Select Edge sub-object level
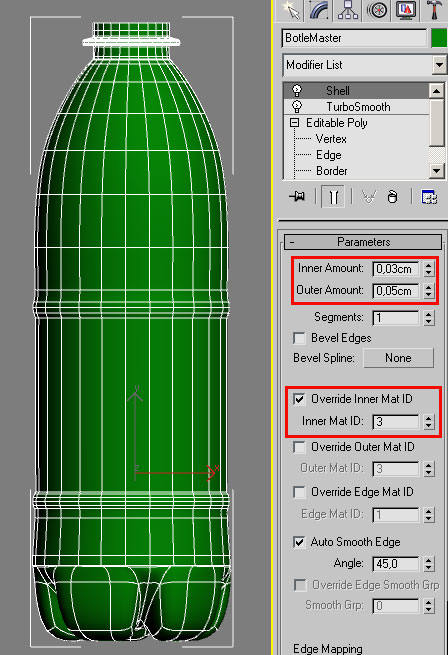 point(328,155)
